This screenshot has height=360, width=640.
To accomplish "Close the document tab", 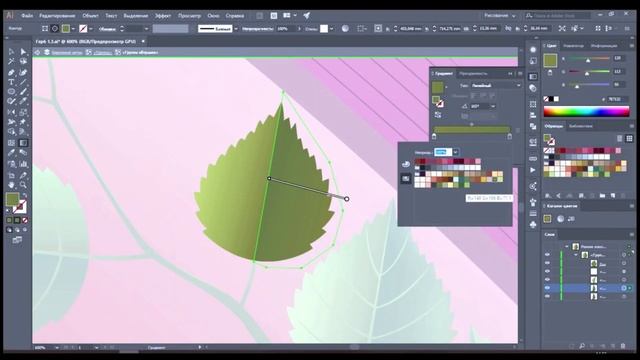I will pos(143,41).
